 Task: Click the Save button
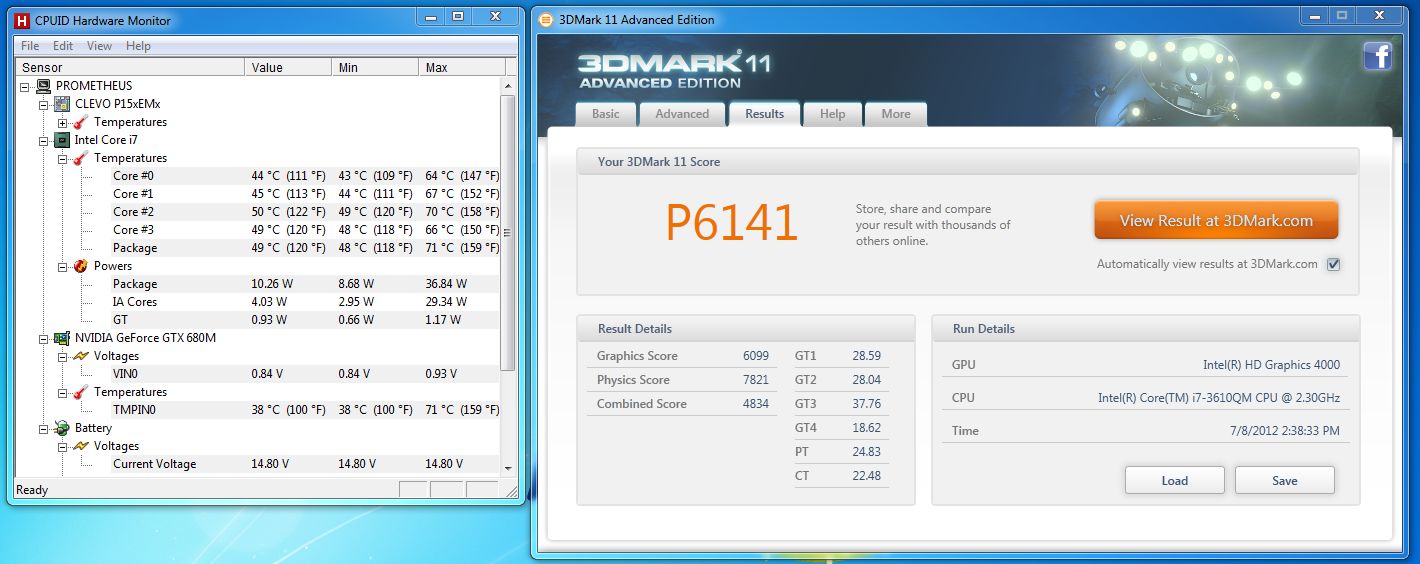click(x=1284, y=480)
